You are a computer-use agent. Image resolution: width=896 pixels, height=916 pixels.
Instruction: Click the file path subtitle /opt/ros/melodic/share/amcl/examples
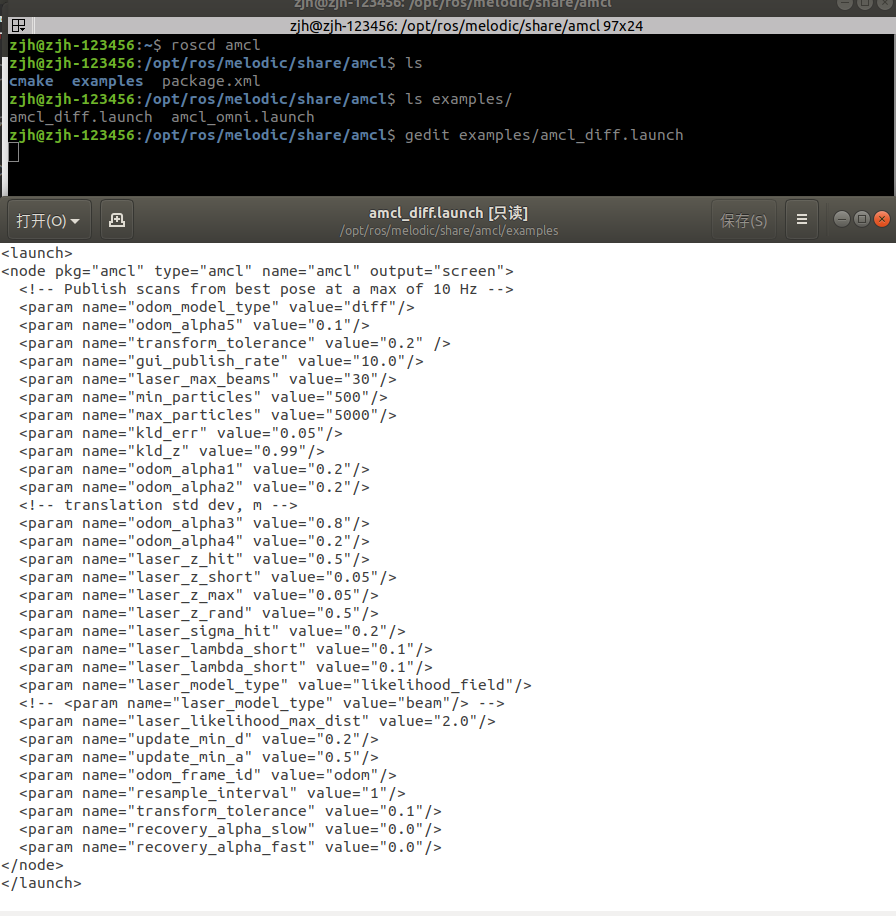coord(449,231)
